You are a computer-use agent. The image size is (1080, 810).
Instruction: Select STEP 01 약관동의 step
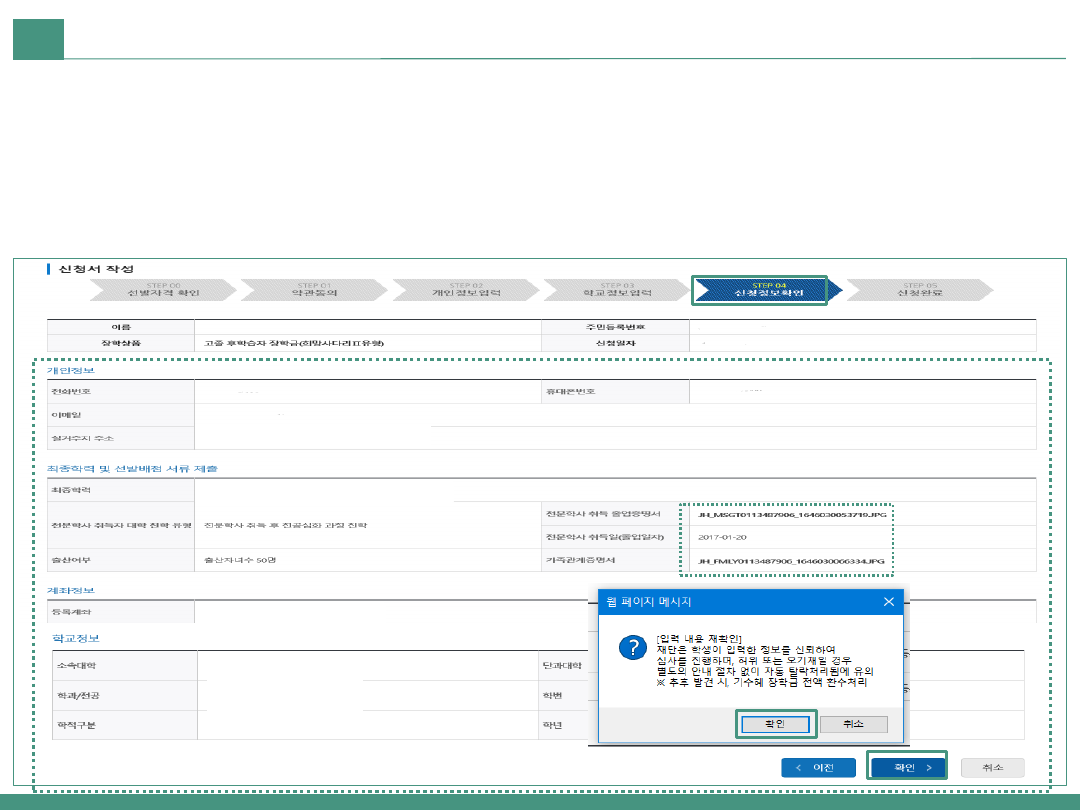click(x=314, y=290)
